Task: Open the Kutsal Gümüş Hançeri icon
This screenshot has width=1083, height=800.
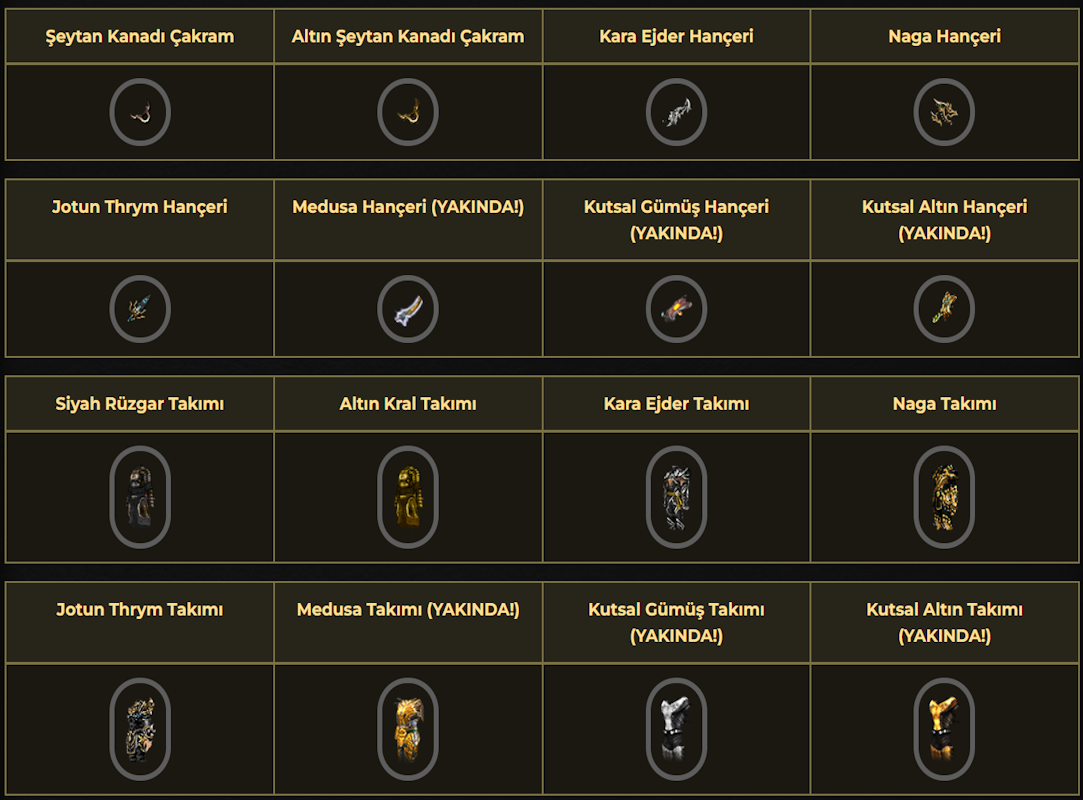Action: click(x=677, y=309)
